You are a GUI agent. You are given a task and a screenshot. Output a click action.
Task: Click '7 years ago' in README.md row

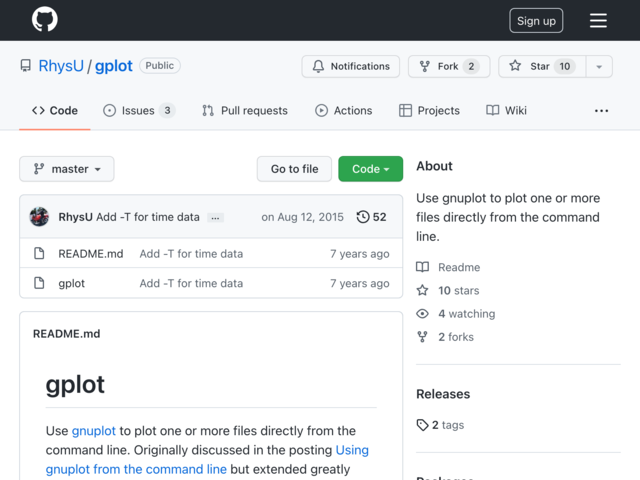pyautogui.click(x=360, y=254)
